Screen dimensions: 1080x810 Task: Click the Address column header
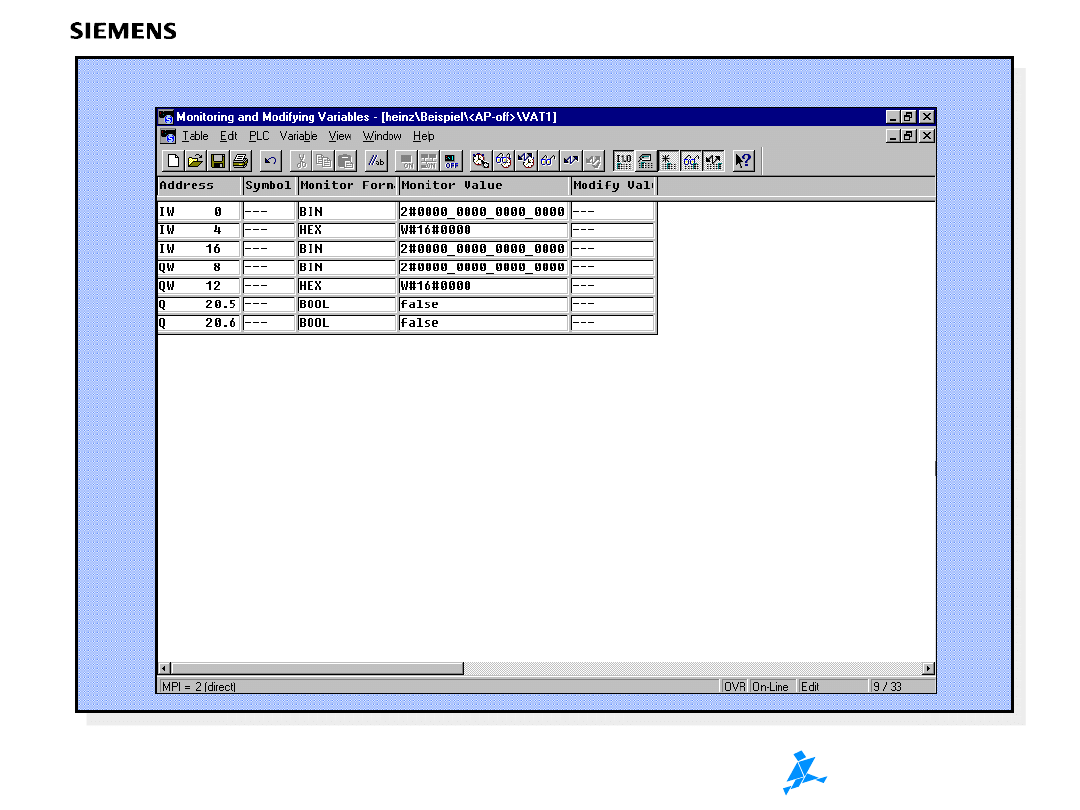tap(199, 186)
